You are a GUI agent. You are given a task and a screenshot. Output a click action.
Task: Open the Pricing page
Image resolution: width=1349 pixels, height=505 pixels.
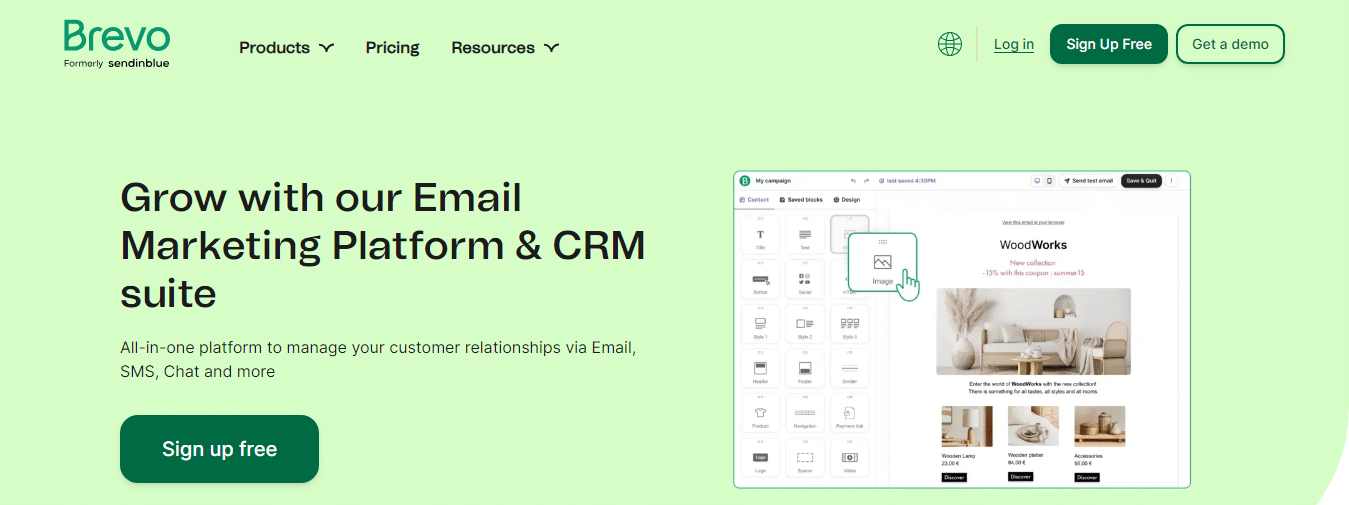point(392,47)
